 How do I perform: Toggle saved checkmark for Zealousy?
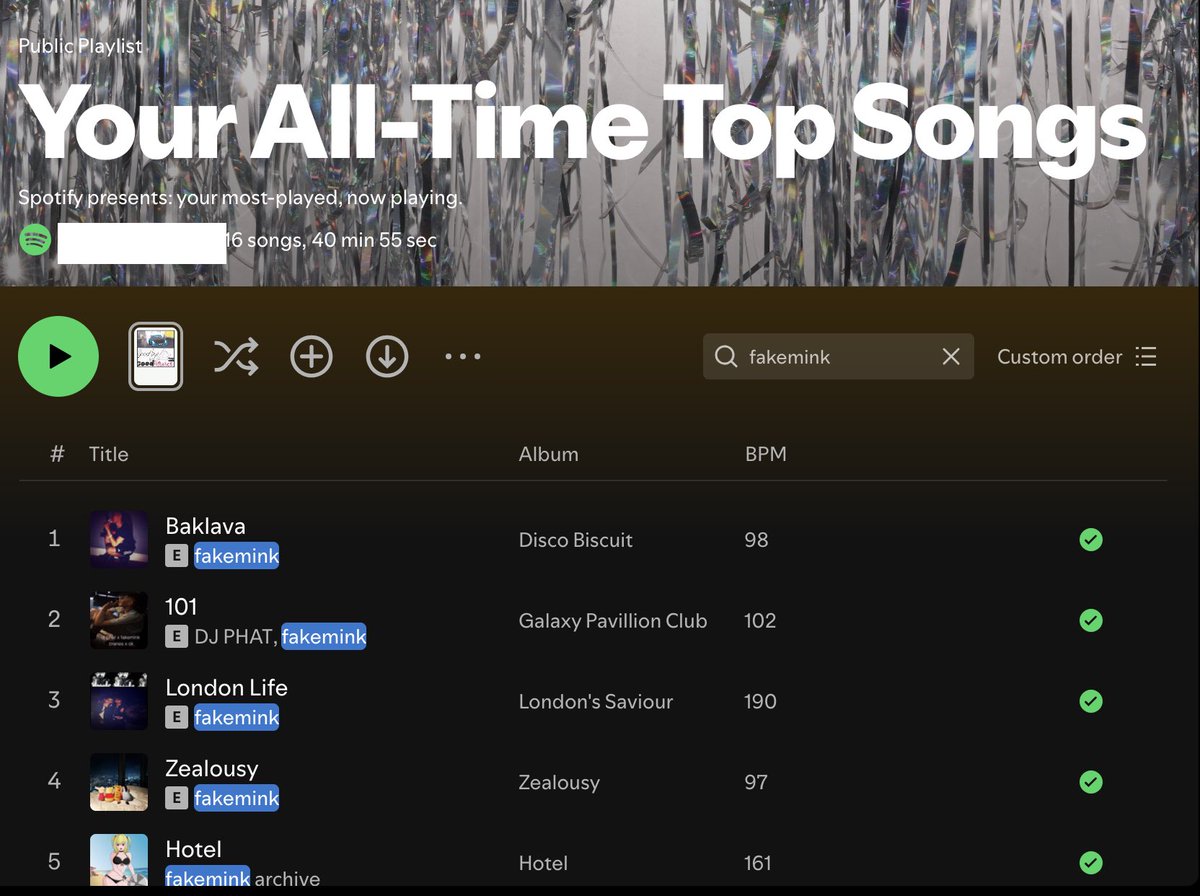point(1091,782)
